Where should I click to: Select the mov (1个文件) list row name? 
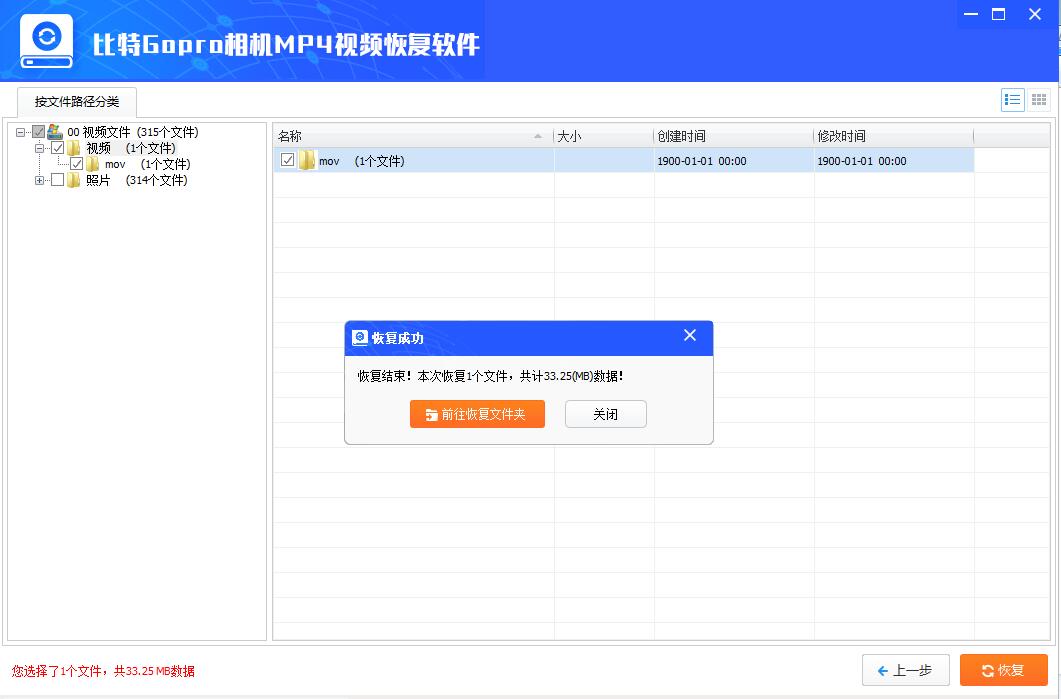[361, 161]
